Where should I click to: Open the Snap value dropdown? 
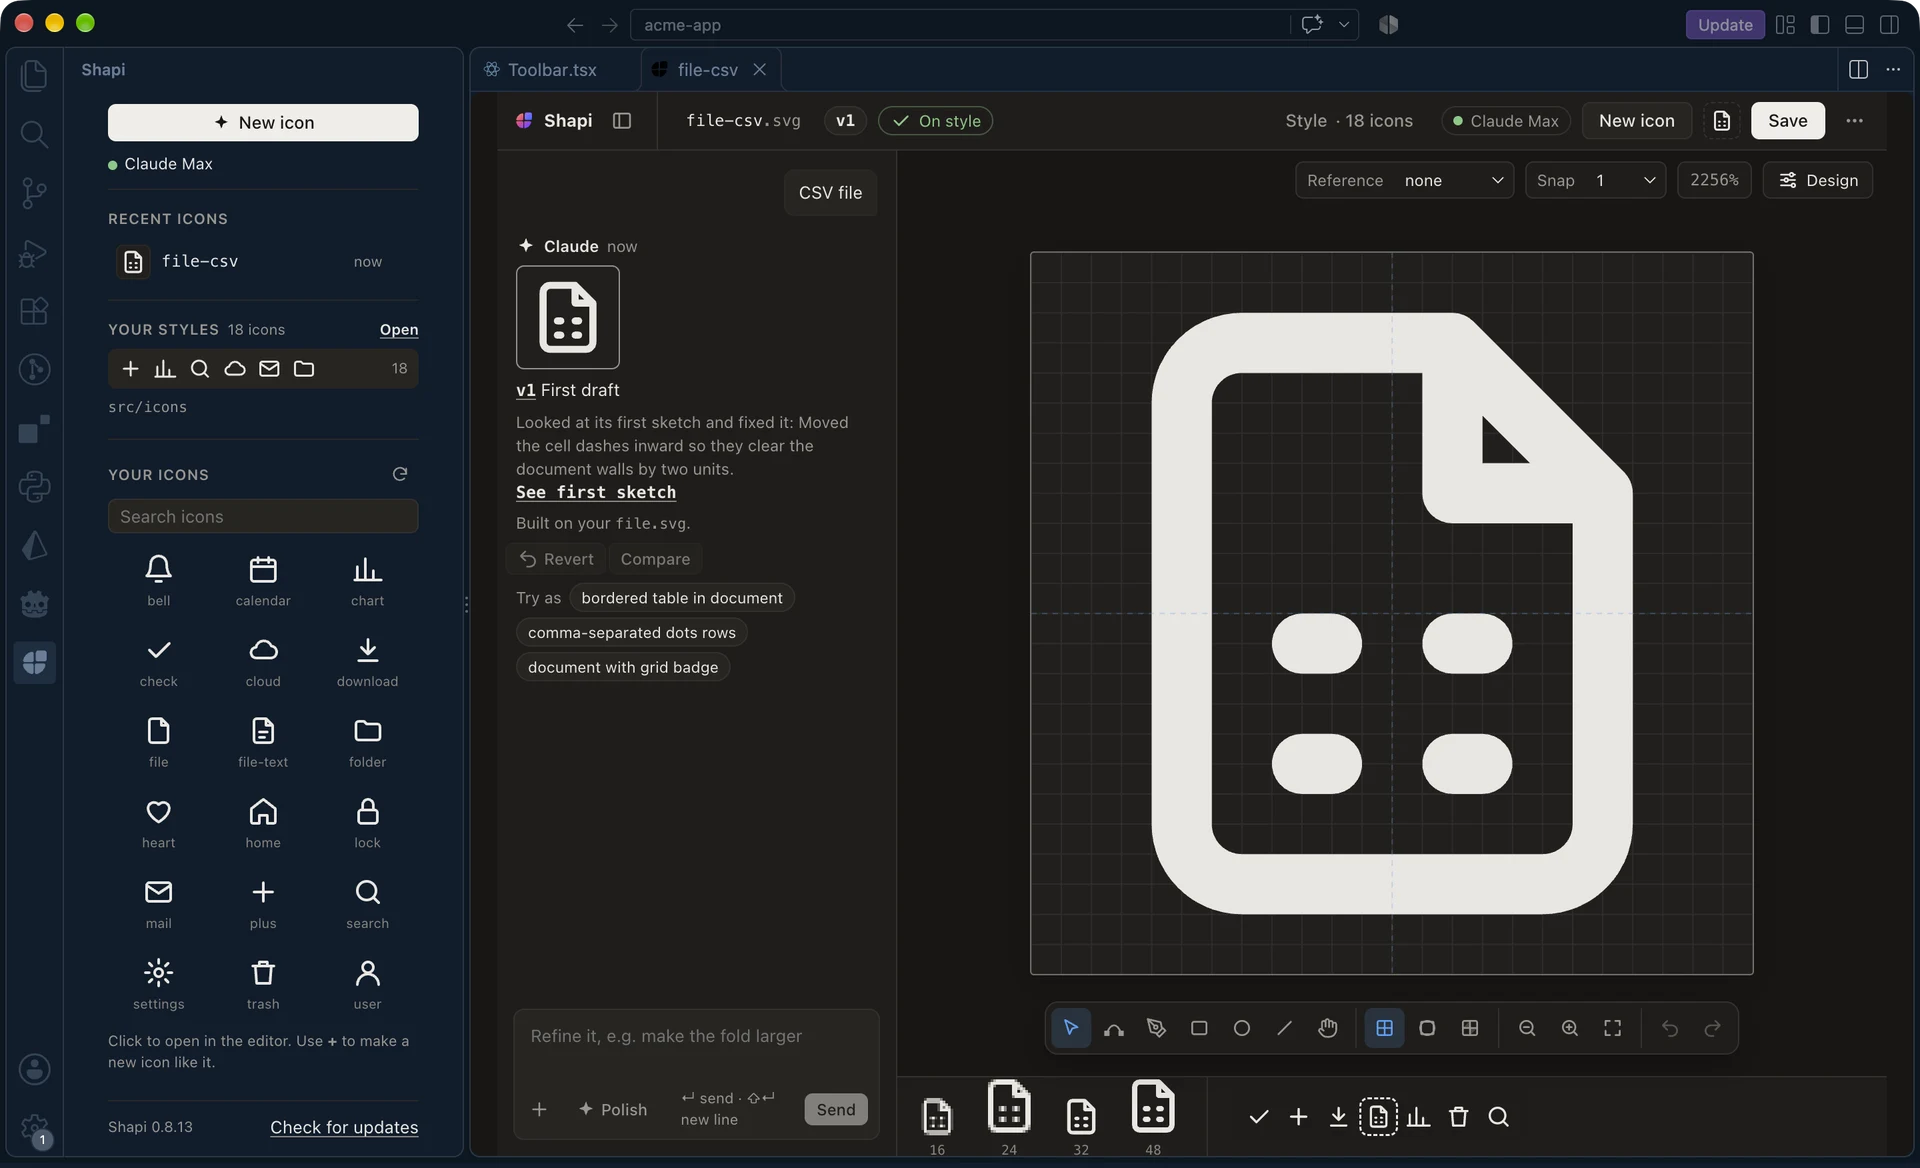(x=1595, y=180)
